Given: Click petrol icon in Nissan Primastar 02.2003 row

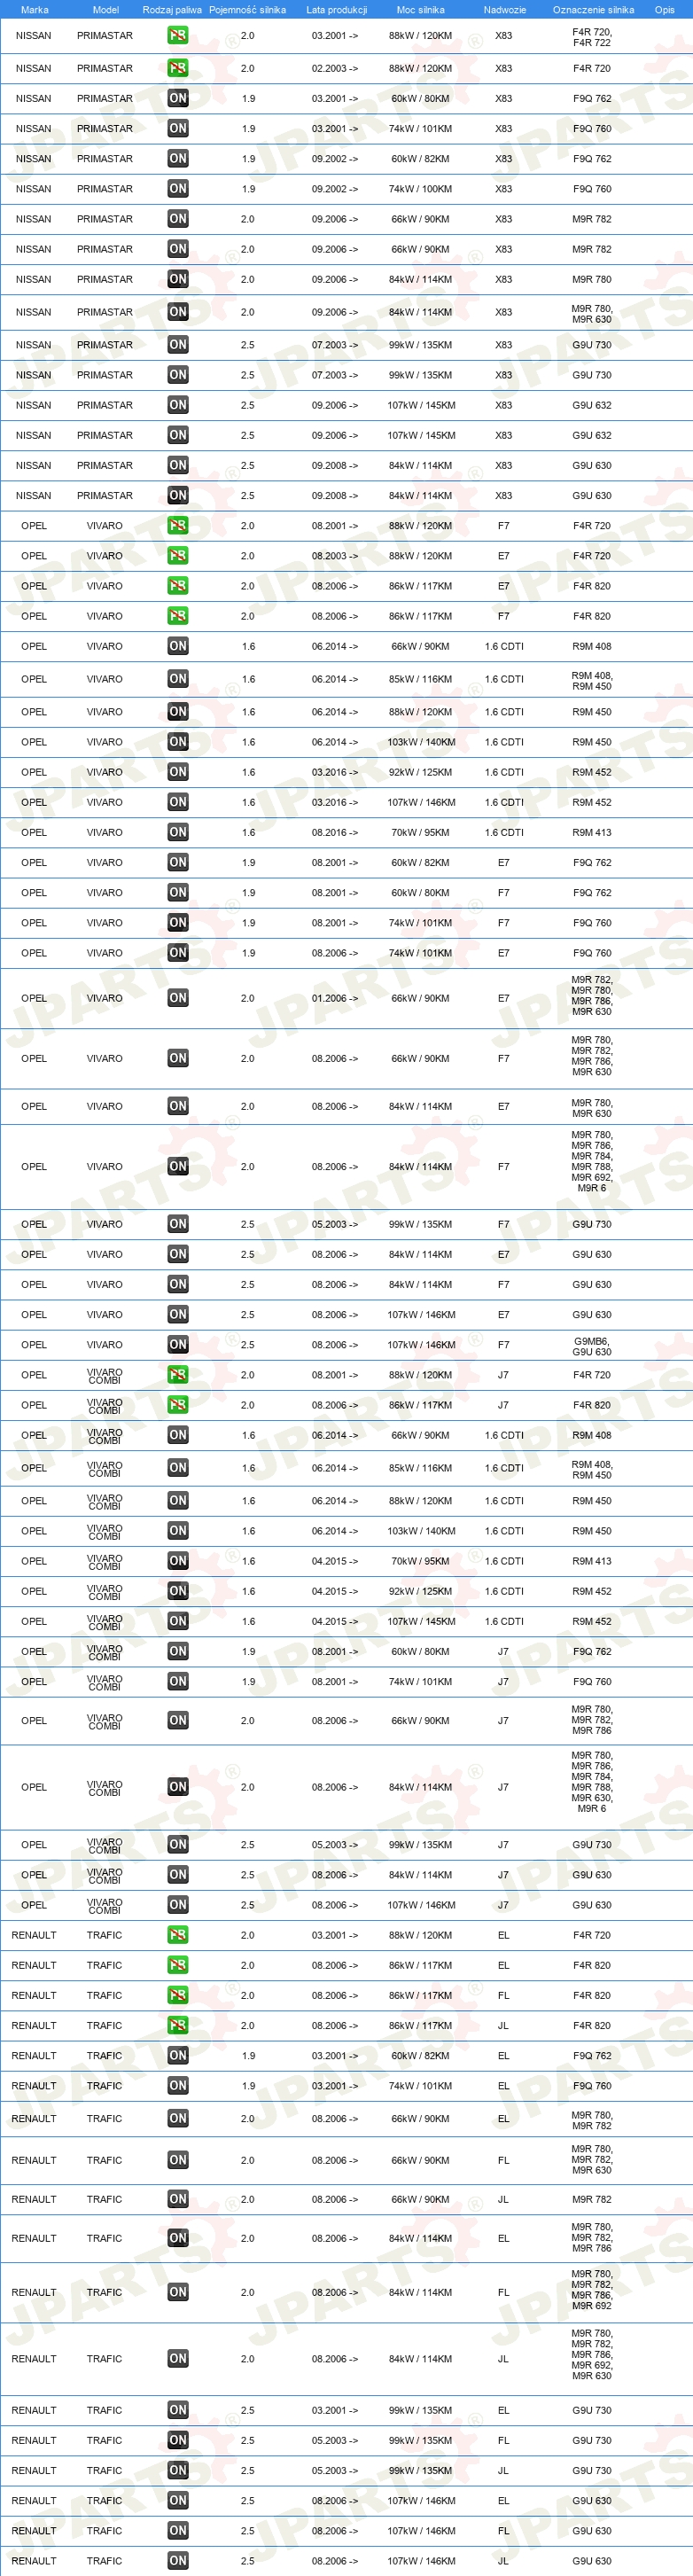Looking at the screenshot, I should tap(178, 68).
